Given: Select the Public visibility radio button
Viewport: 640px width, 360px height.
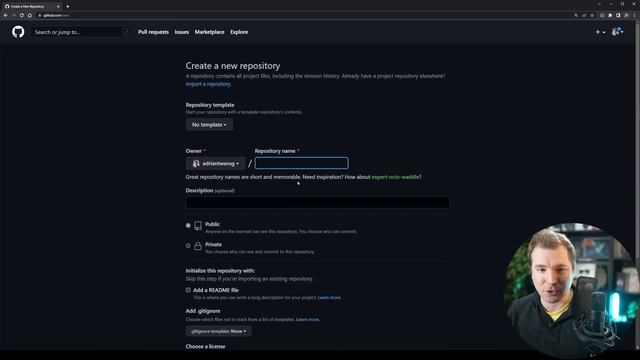Looking at the screenshot, I should (188, 225).
